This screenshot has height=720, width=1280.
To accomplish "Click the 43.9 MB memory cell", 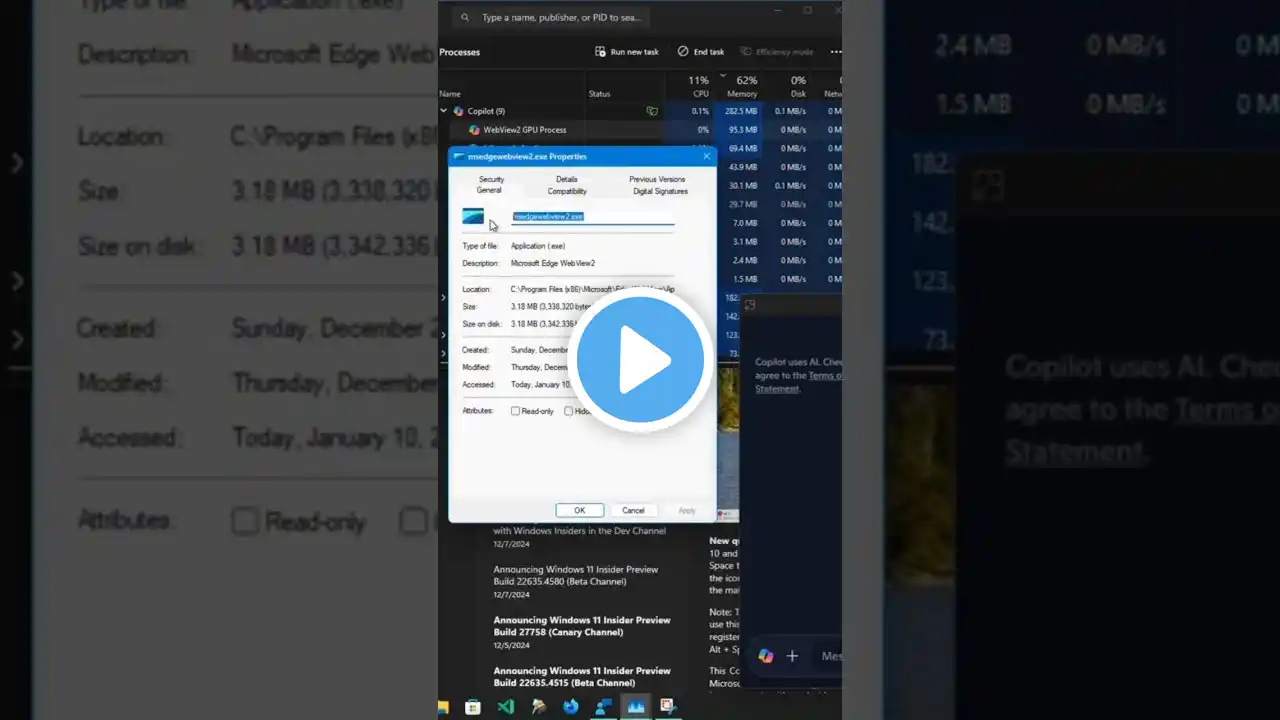I will pos(743,167).
